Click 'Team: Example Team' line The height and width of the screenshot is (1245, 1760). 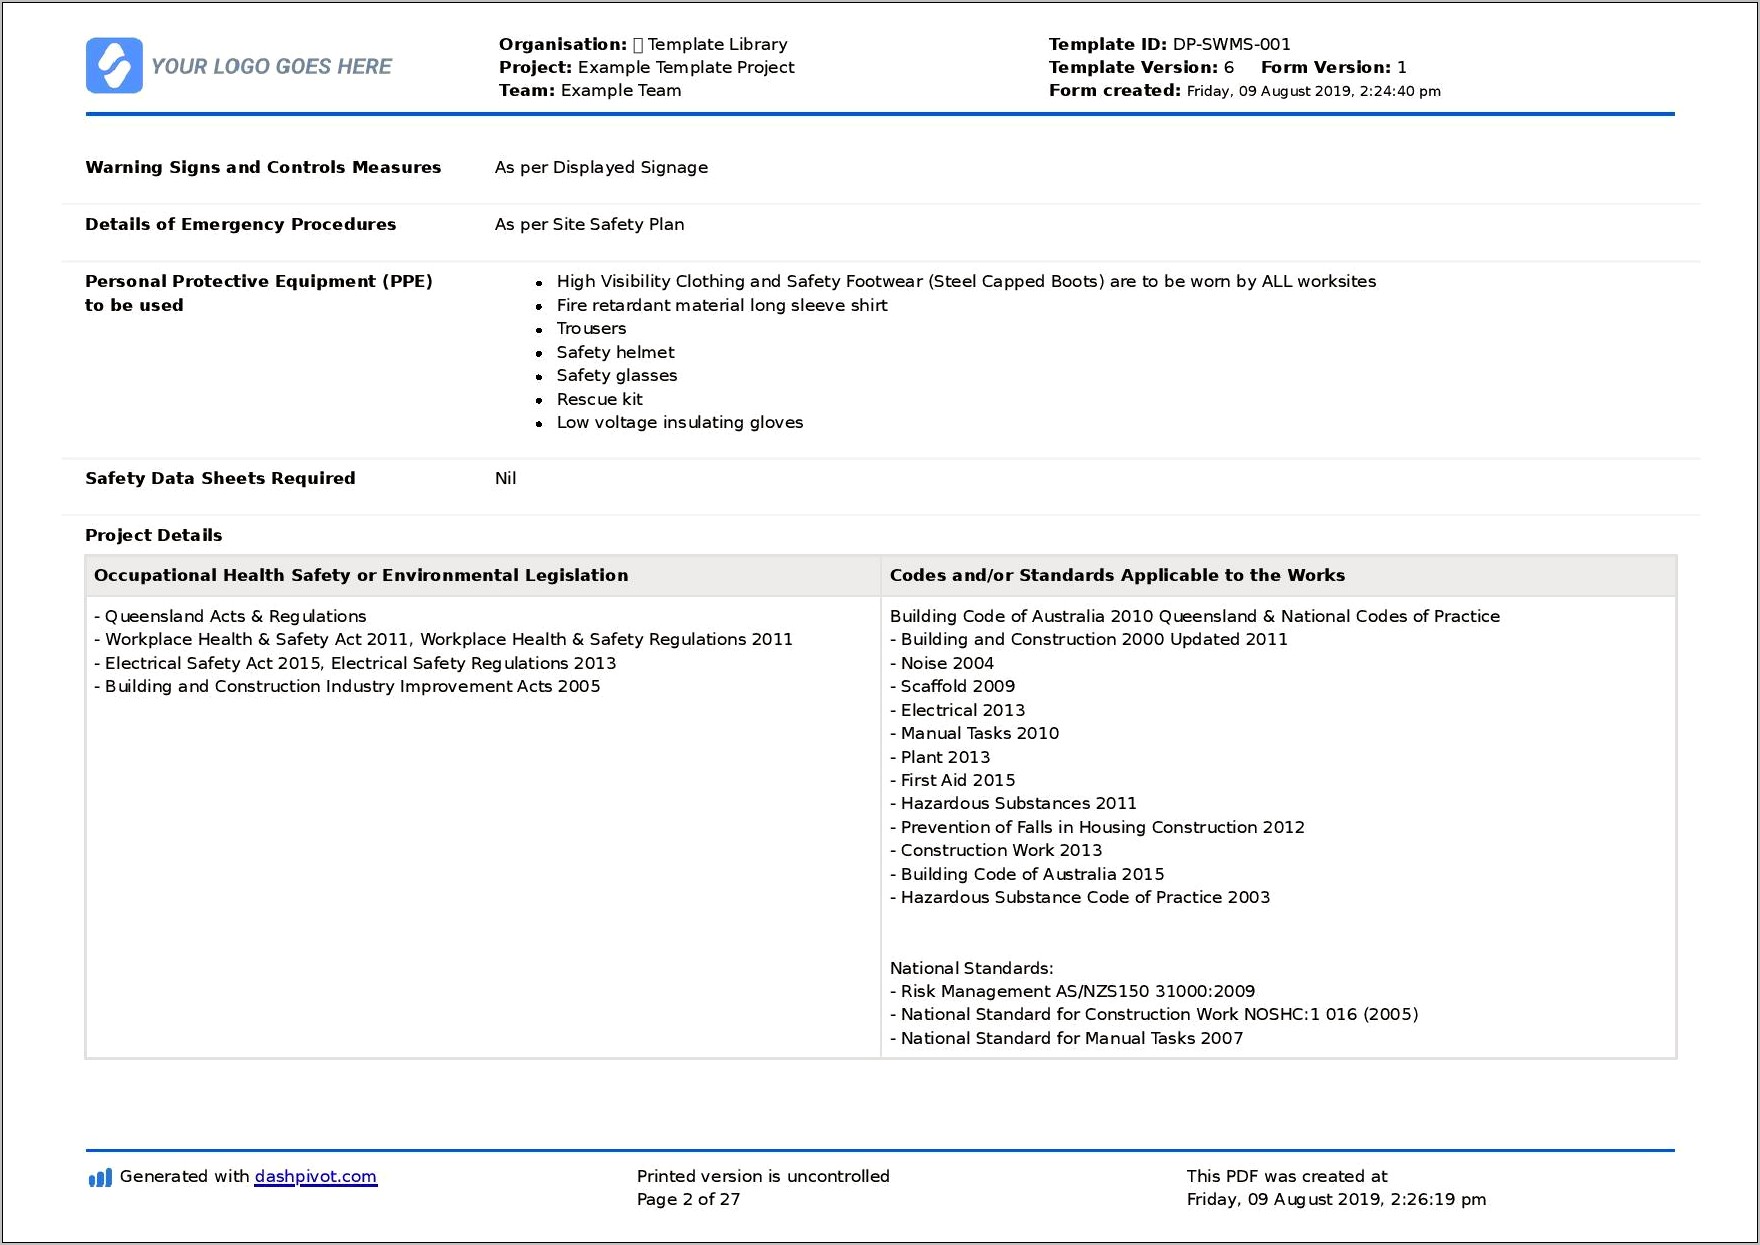click(x=590, y=90)
